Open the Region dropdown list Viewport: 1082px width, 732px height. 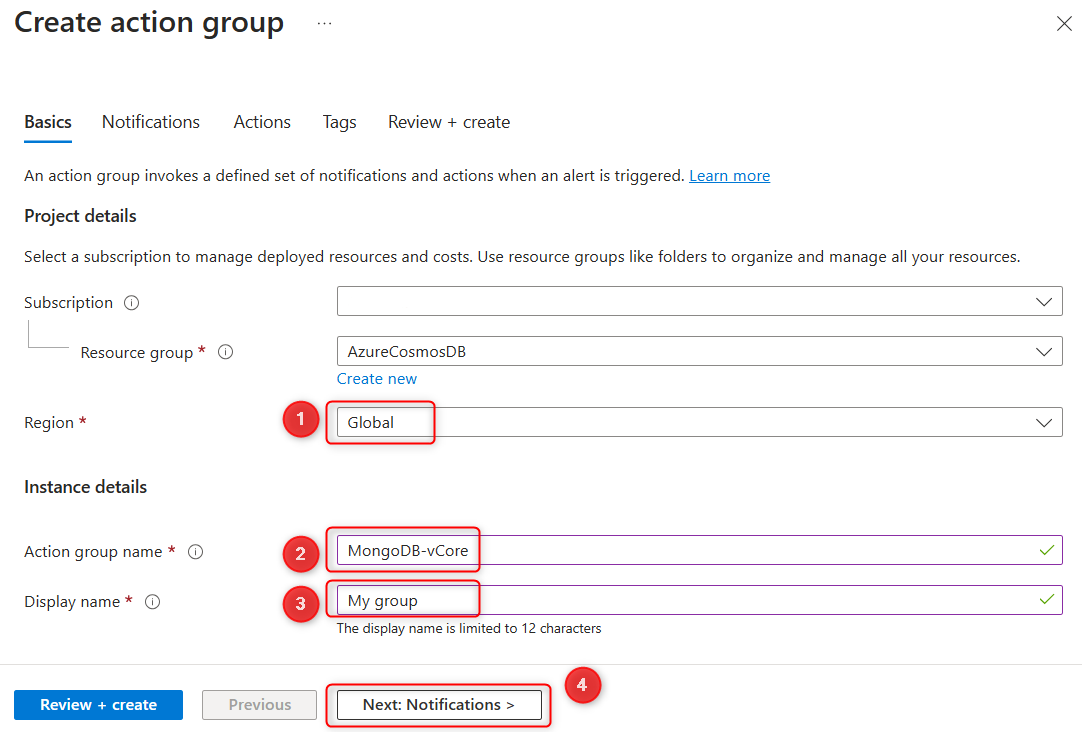click(x=1045, y=421)
